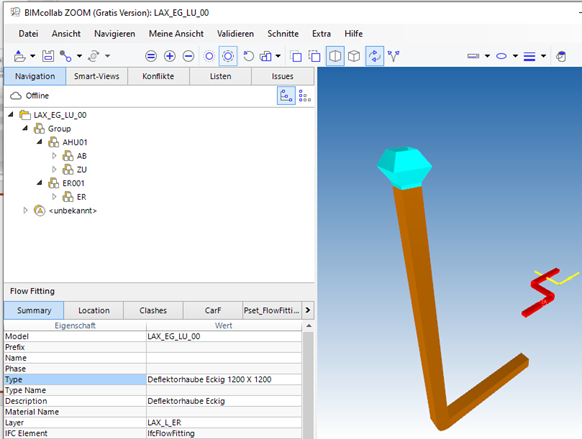Image resolution: width=582 pixels, height=439 pixels.
Task: Collapse the ER001 tree node
Action: pos(39,183)
